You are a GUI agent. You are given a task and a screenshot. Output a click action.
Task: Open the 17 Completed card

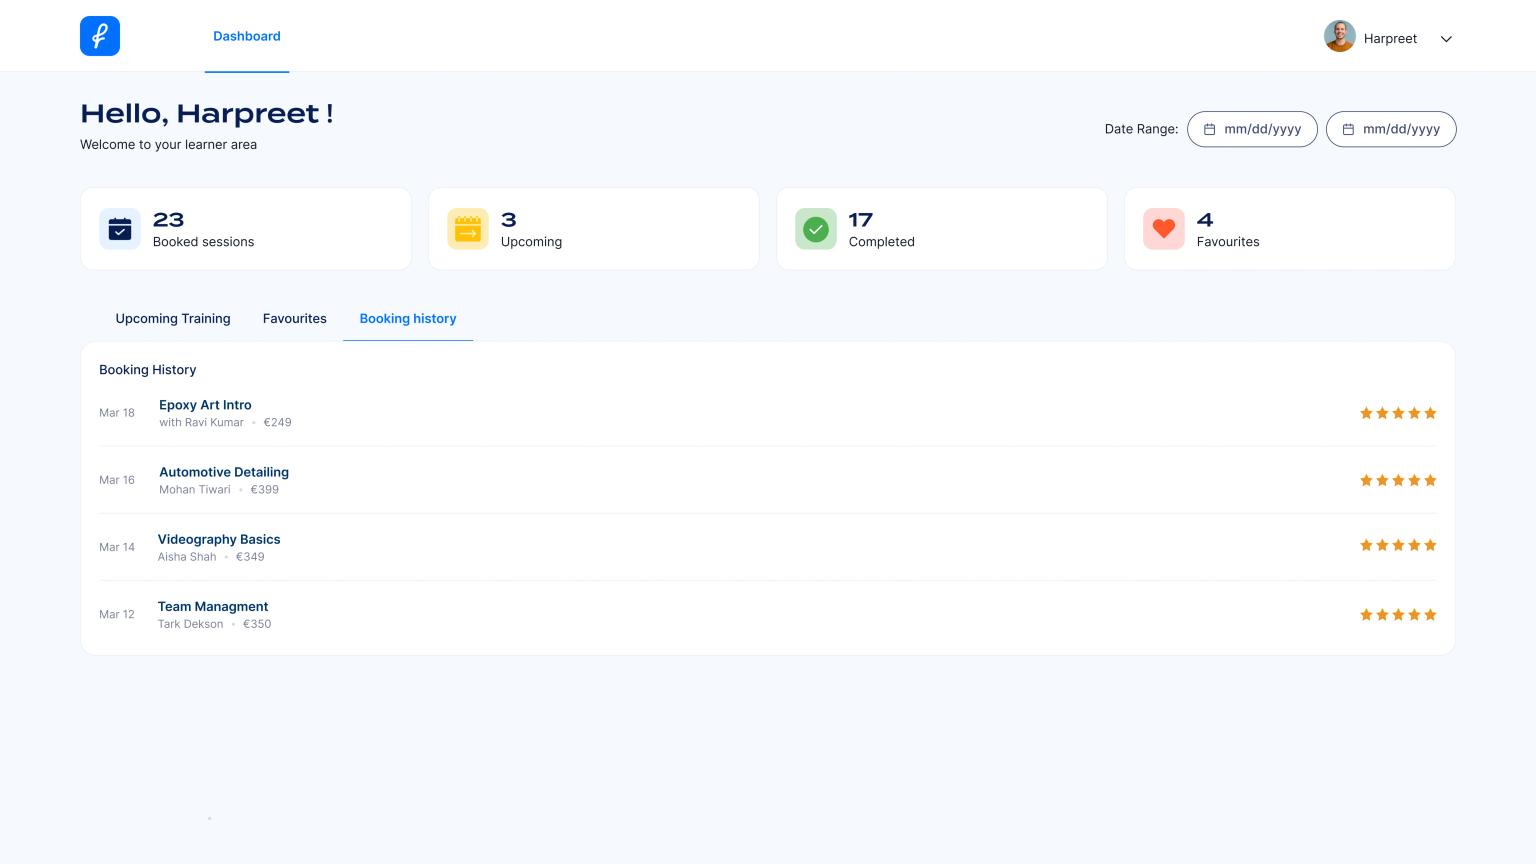(x=942, y=229)
